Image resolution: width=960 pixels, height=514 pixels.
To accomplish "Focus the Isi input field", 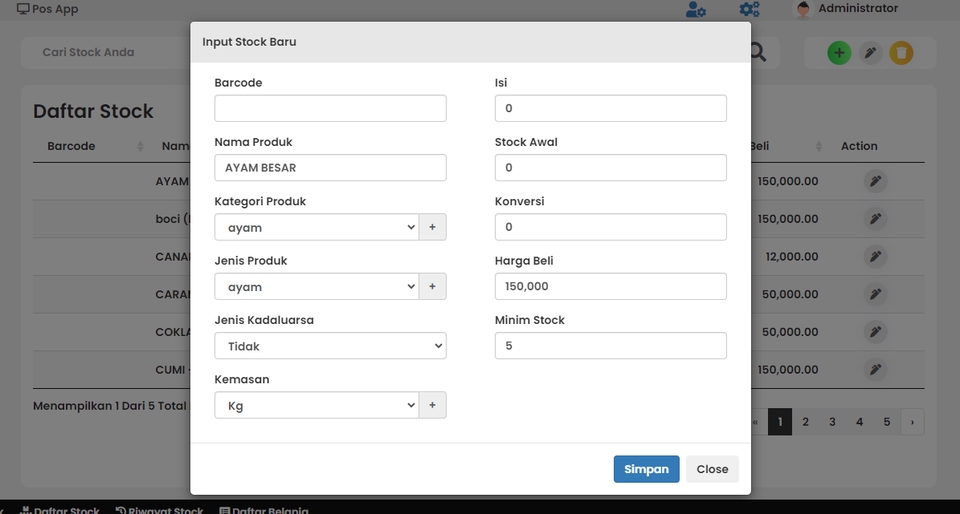I will pyautogui.click(x=610, y=108).
